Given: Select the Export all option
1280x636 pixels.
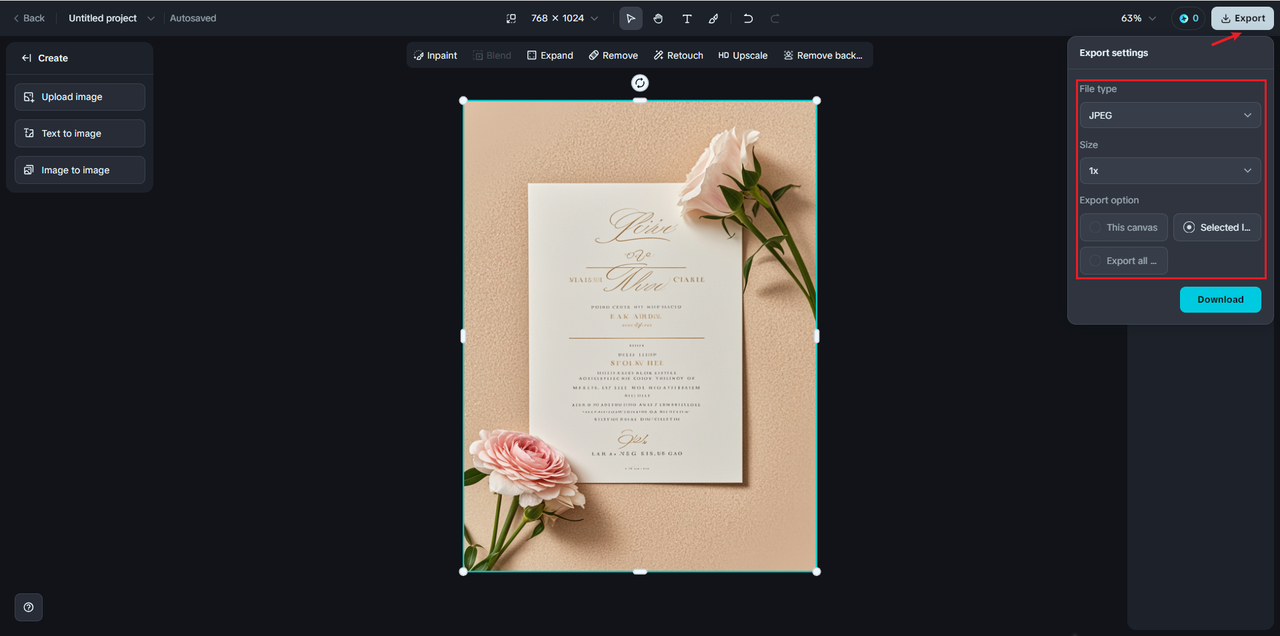Looking at the screenshot, I should (1124, 261).
